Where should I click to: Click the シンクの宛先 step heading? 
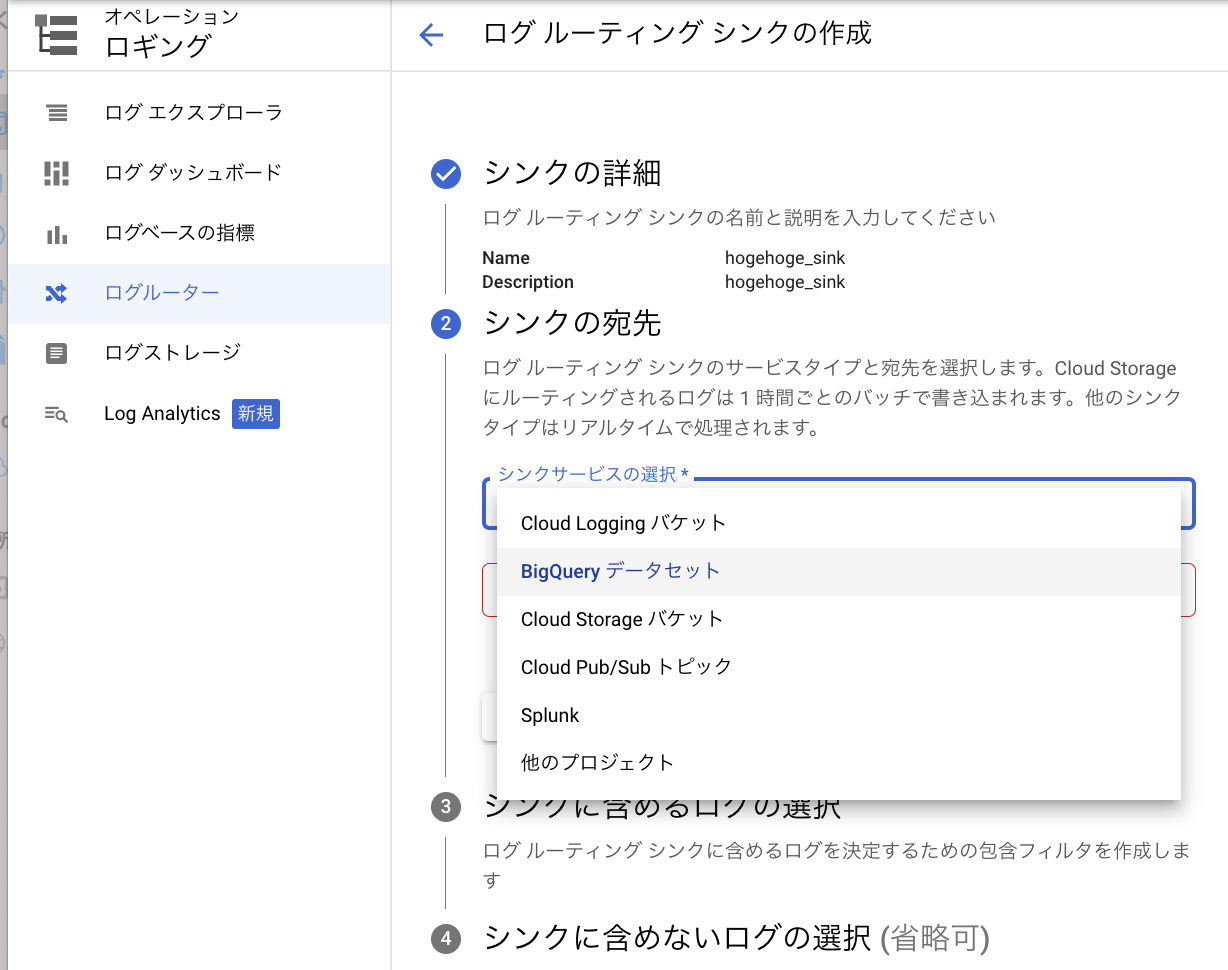click(x=572, y=323)
